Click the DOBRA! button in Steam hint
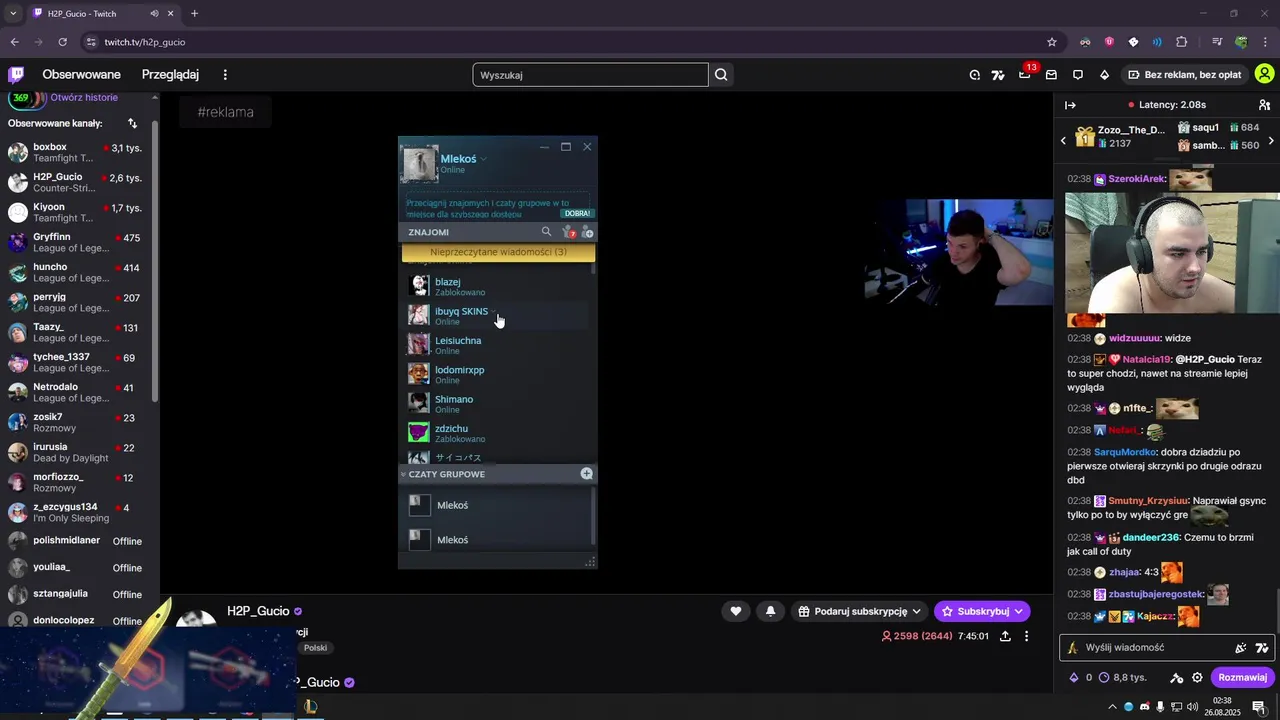1280x720 pixels. [577, 213]
